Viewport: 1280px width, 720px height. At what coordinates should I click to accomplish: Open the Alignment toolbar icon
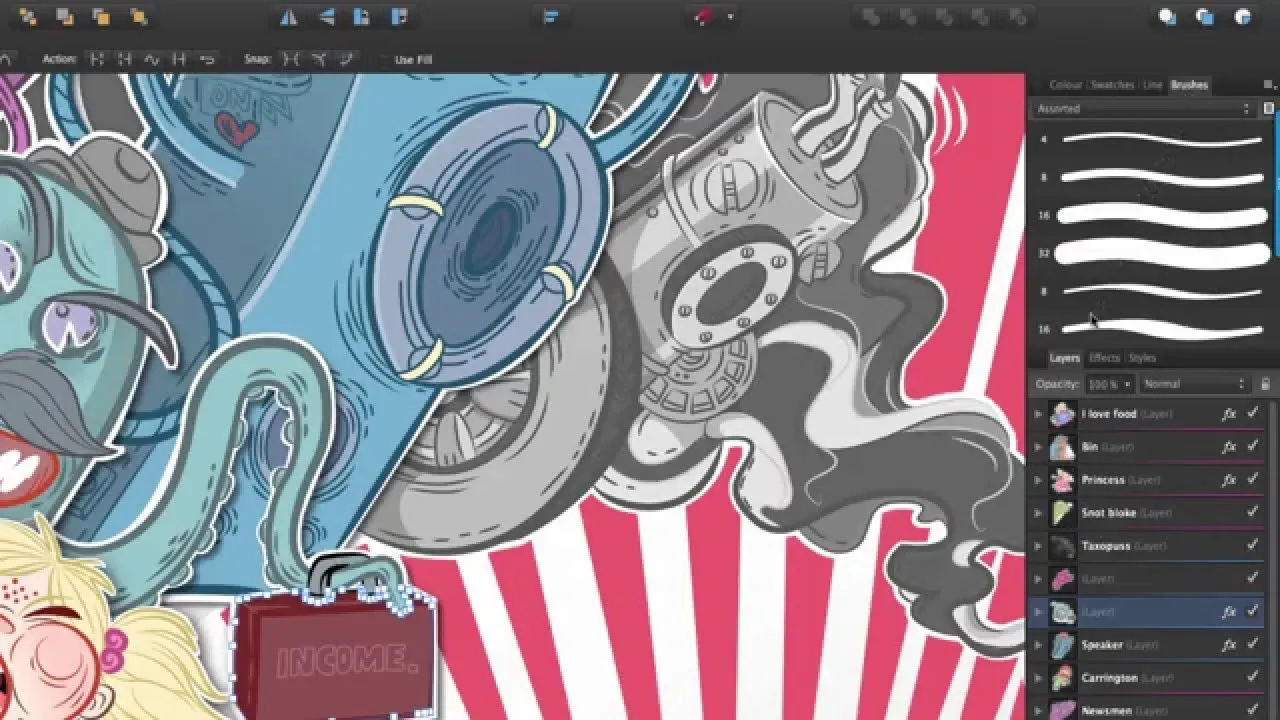coord(550,17)
